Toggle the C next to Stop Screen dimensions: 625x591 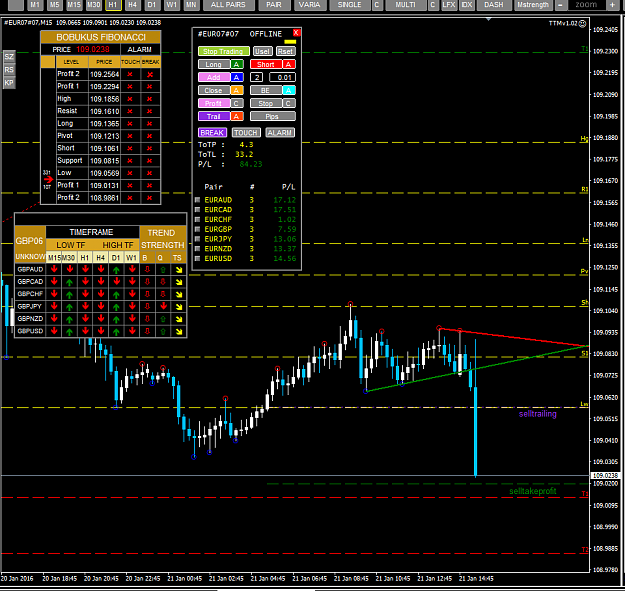pos(289,104)
